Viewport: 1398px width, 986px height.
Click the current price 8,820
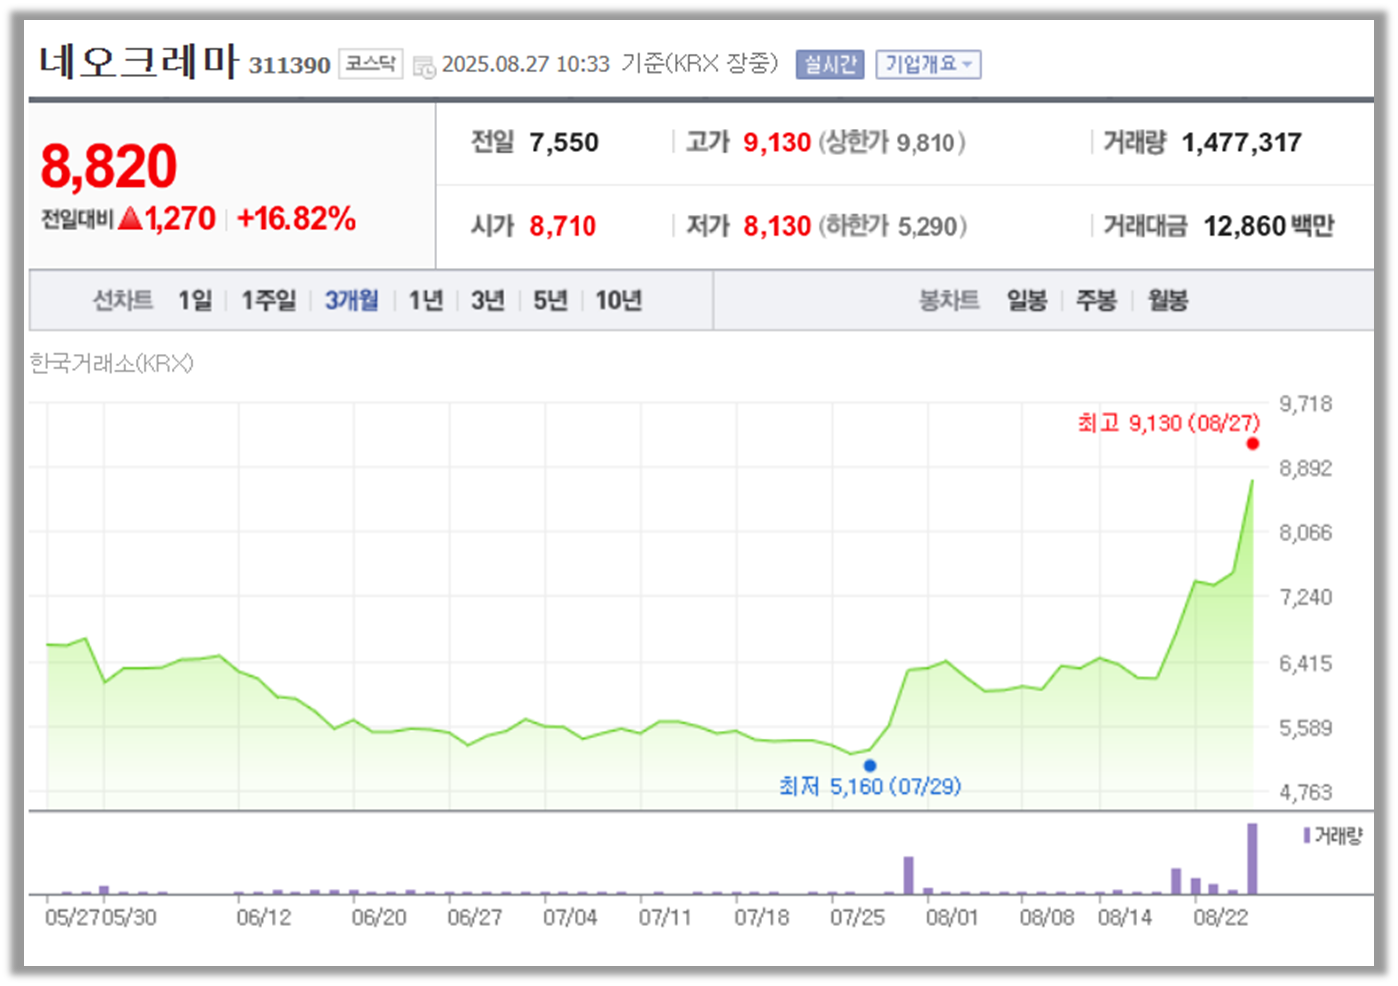pyautogui.click(x=109, y=166)
